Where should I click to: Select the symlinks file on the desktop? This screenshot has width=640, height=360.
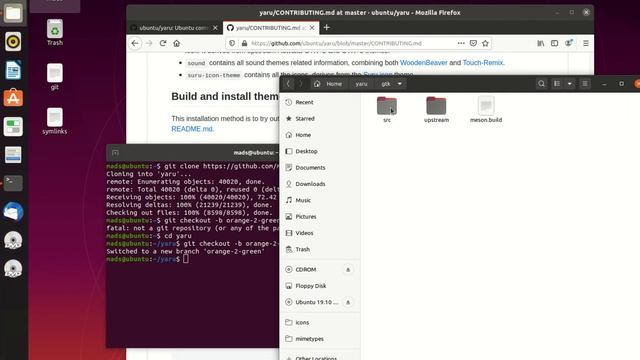[x=55, y=121]
